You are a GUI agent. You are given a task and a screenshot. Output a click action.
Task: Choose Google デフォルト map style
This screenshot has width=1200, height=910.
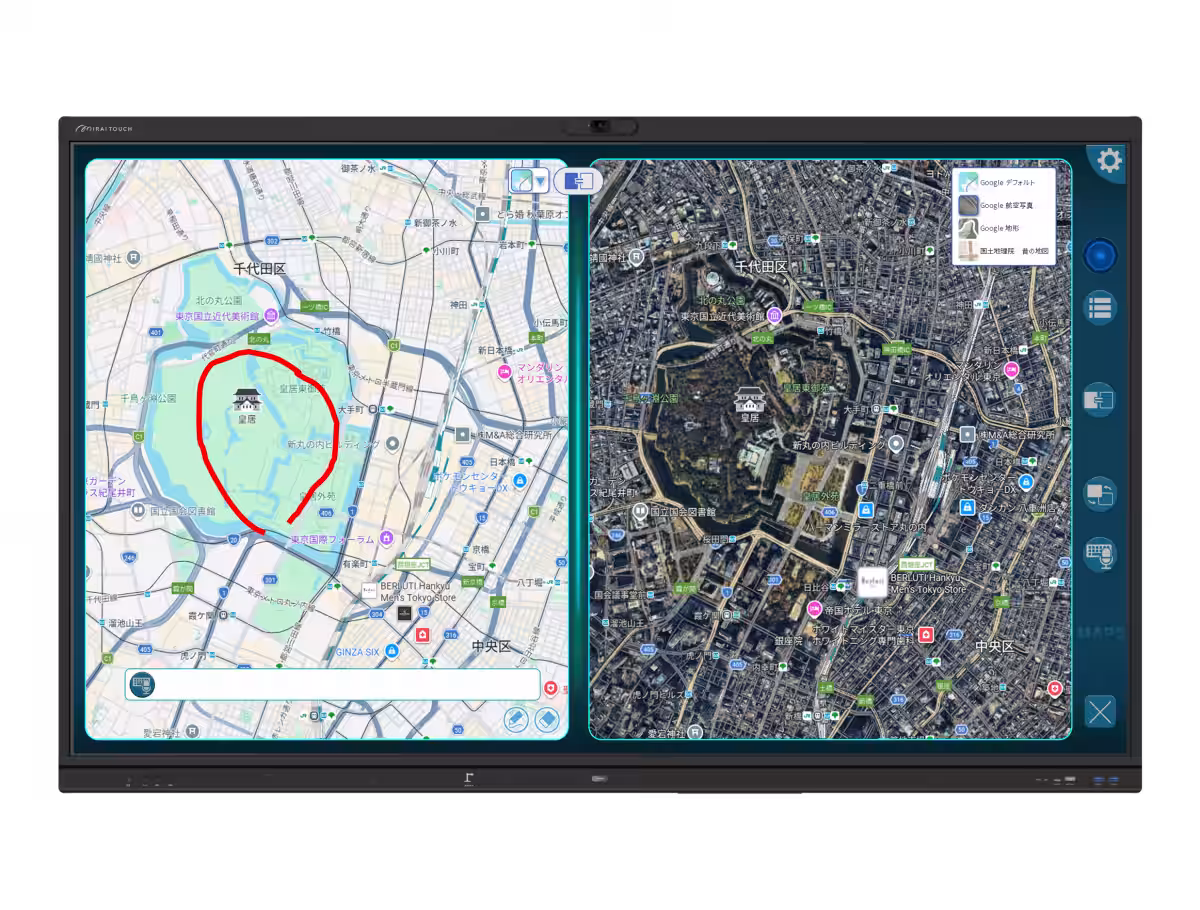pos(1004,183)
